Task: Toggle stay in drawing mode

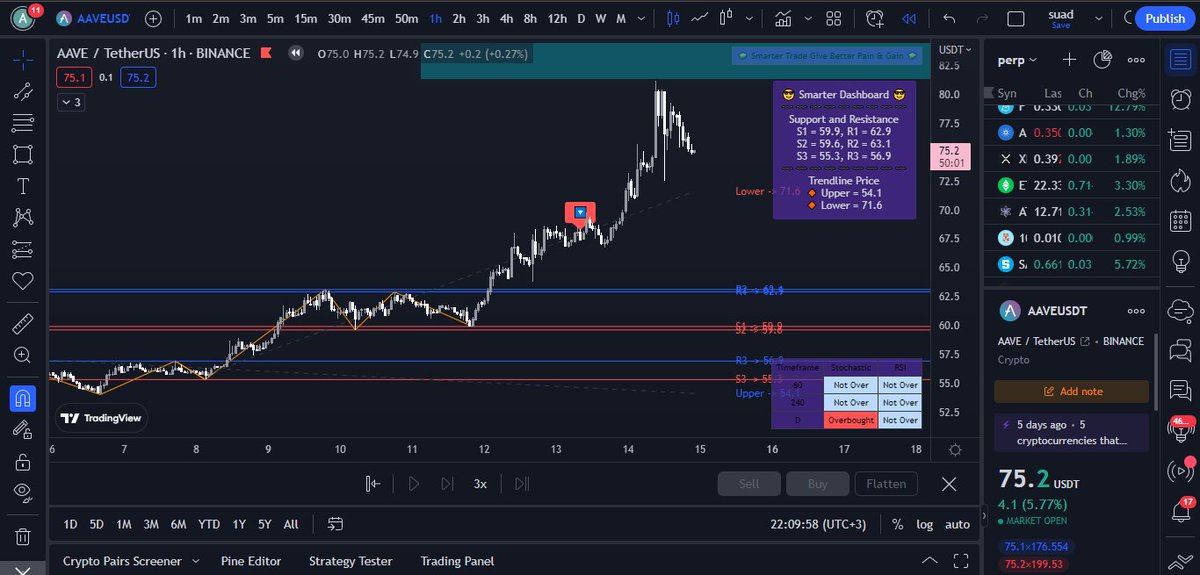Action: tap(22, 430)
